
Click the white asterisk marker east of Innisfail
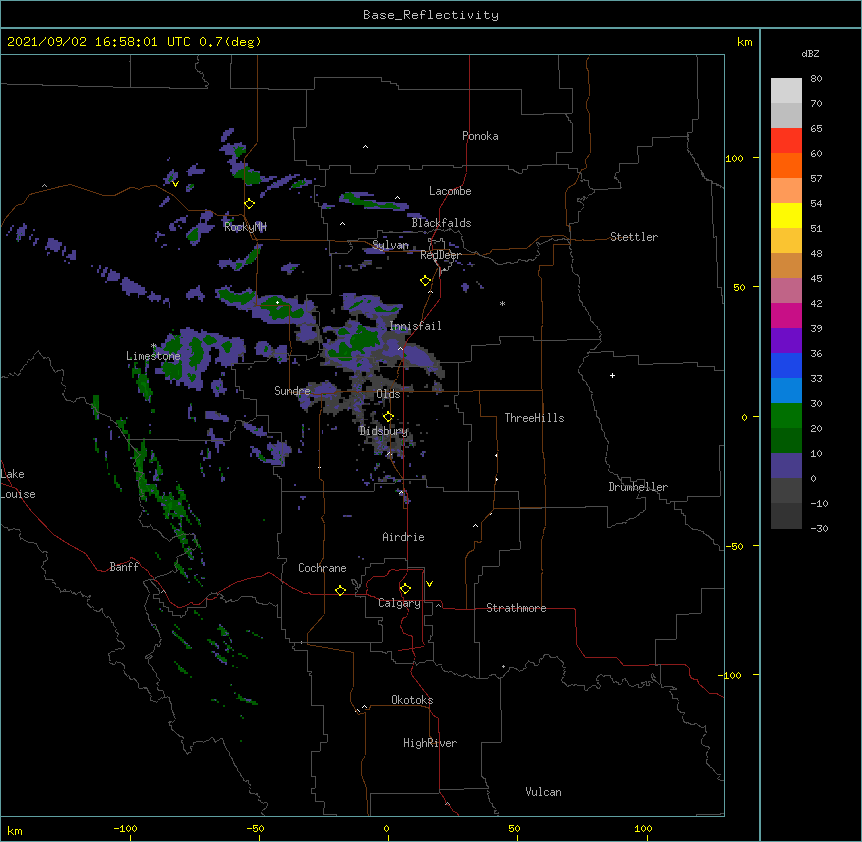[x=502, y=303]
